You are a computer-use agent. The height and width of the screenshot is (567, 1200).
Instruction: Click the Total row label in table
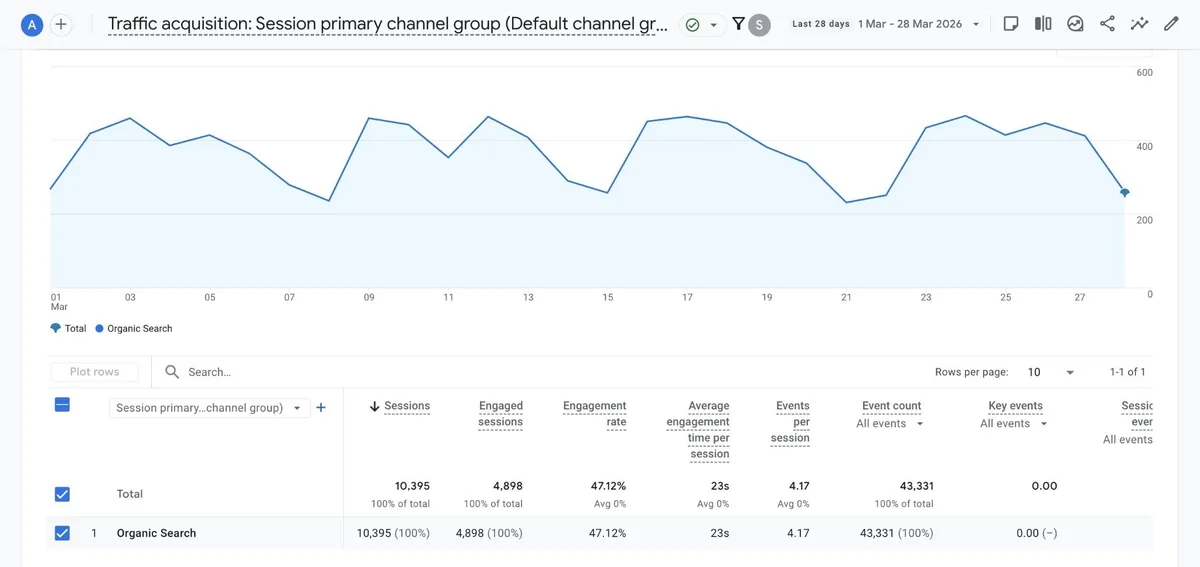[x=130, y=494]
